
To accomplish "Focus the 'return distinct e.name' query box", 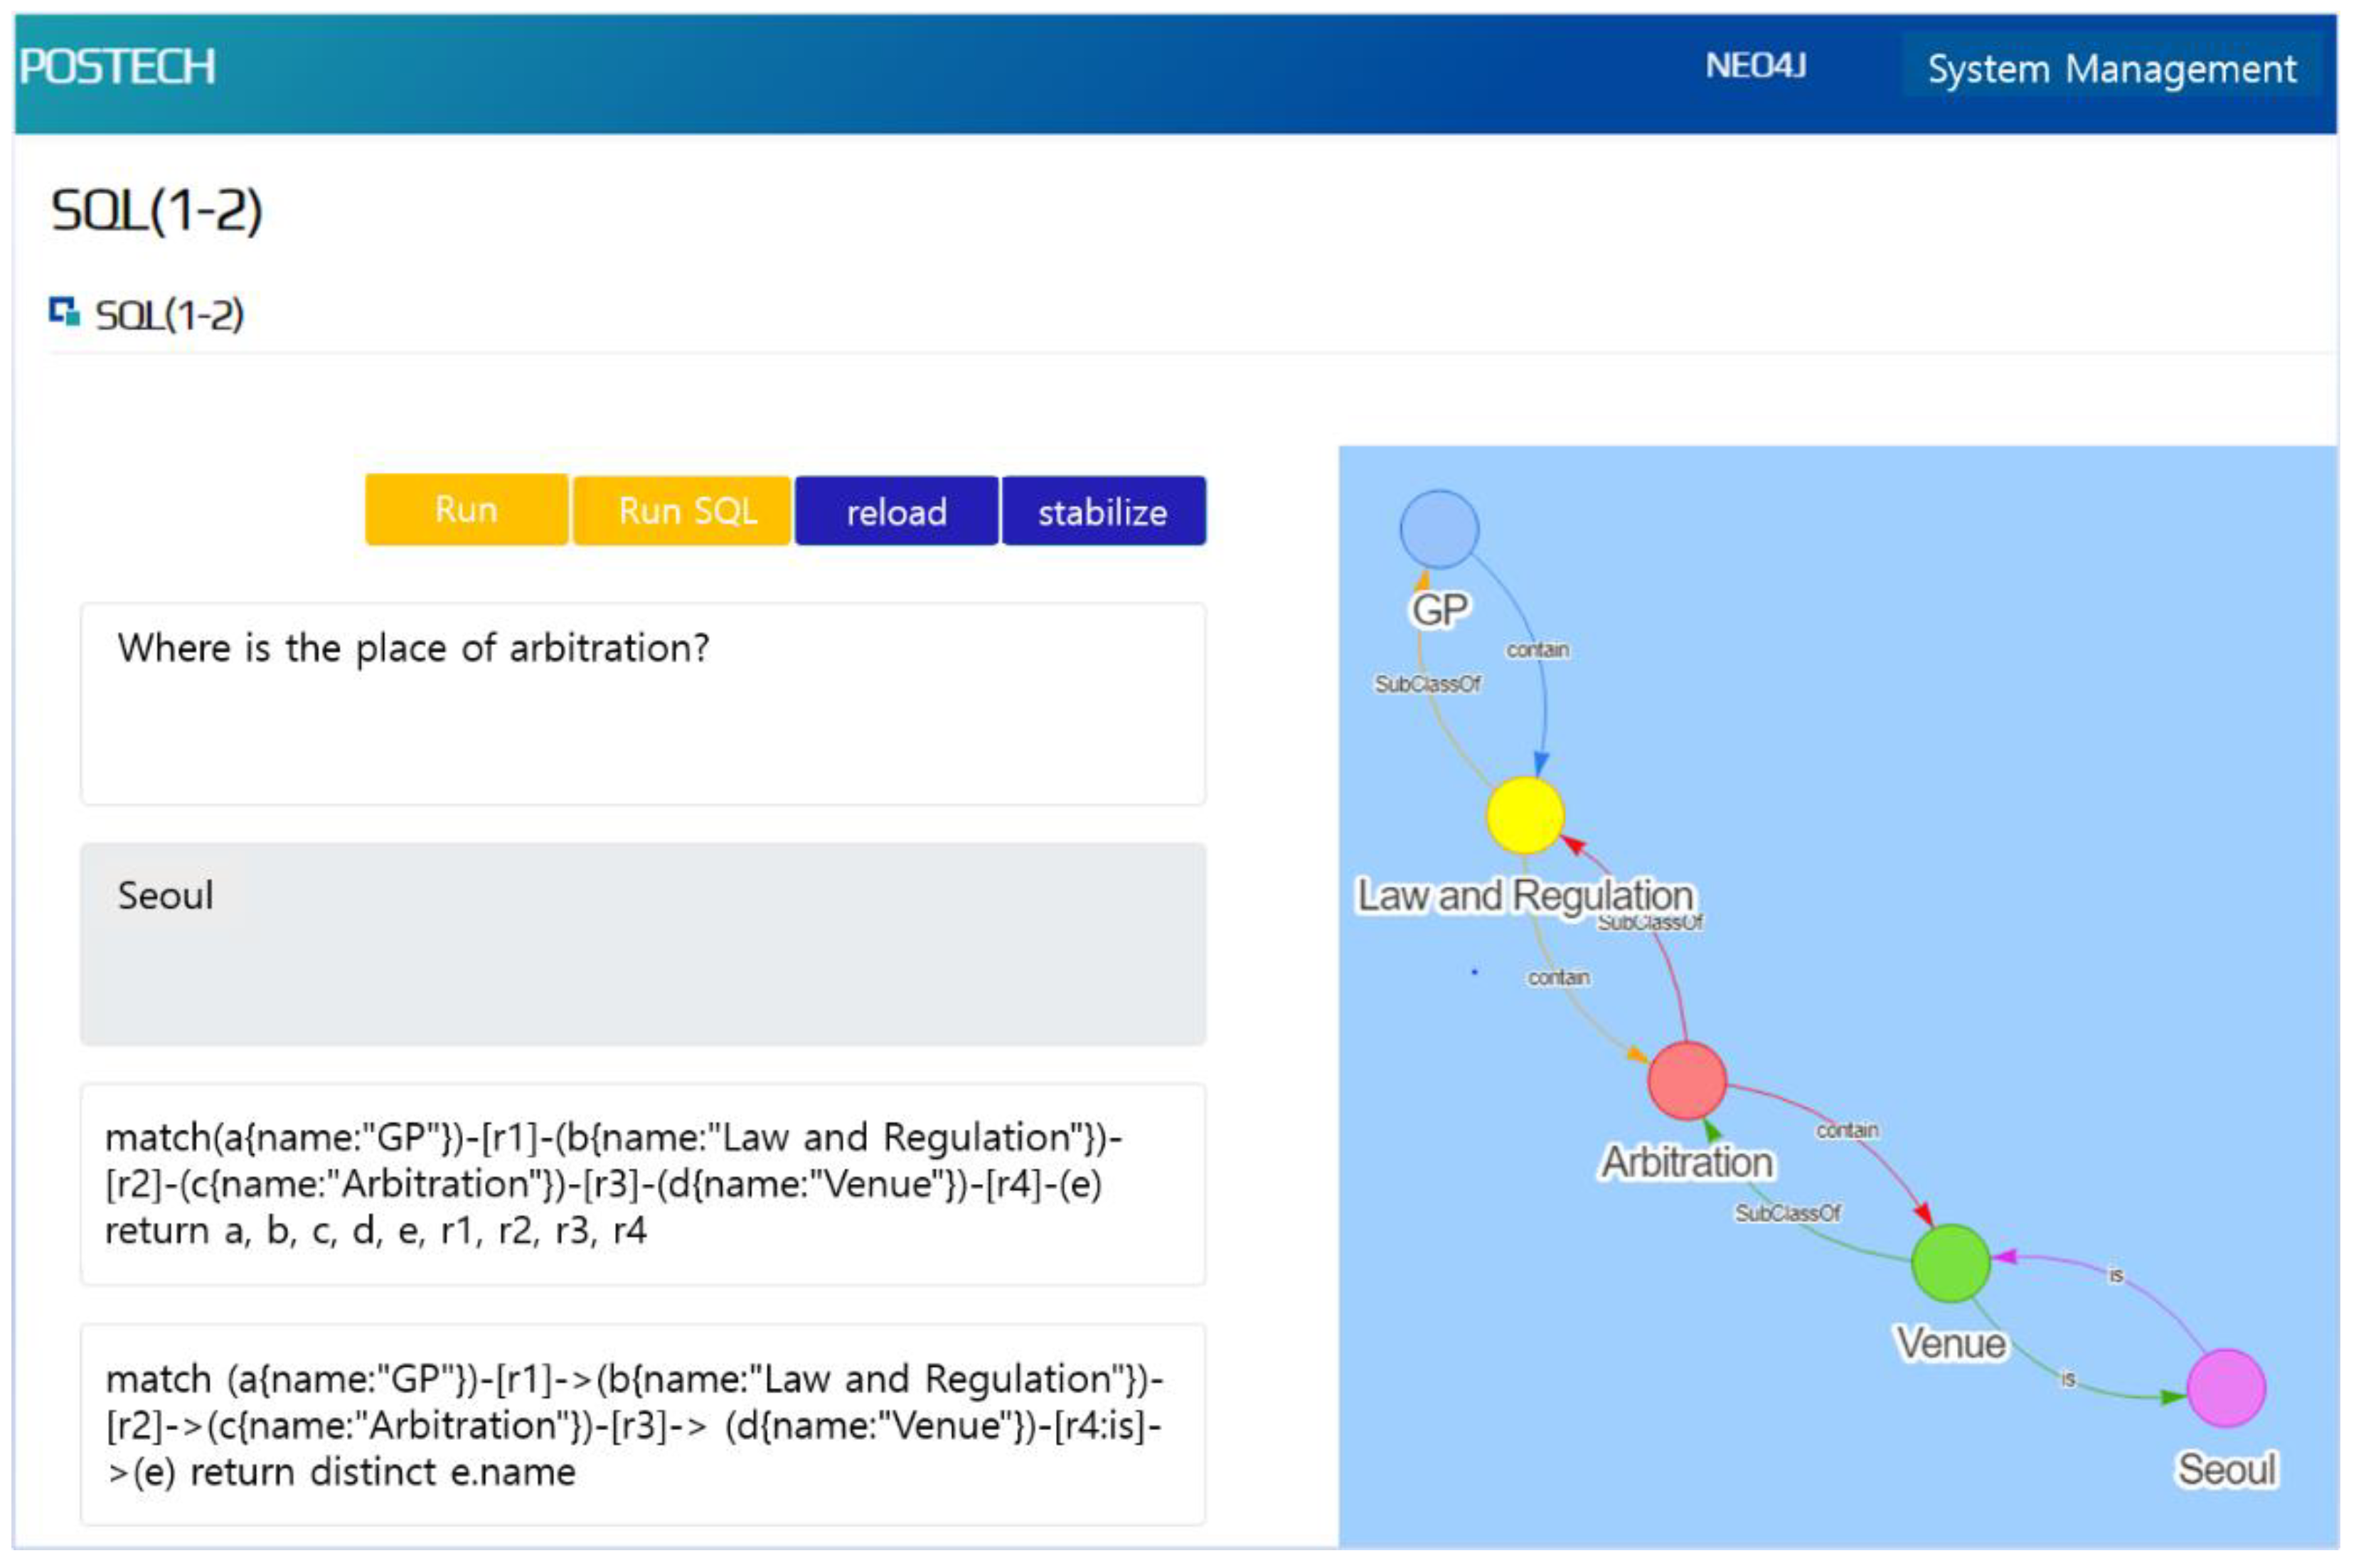I will point(642,1424).
